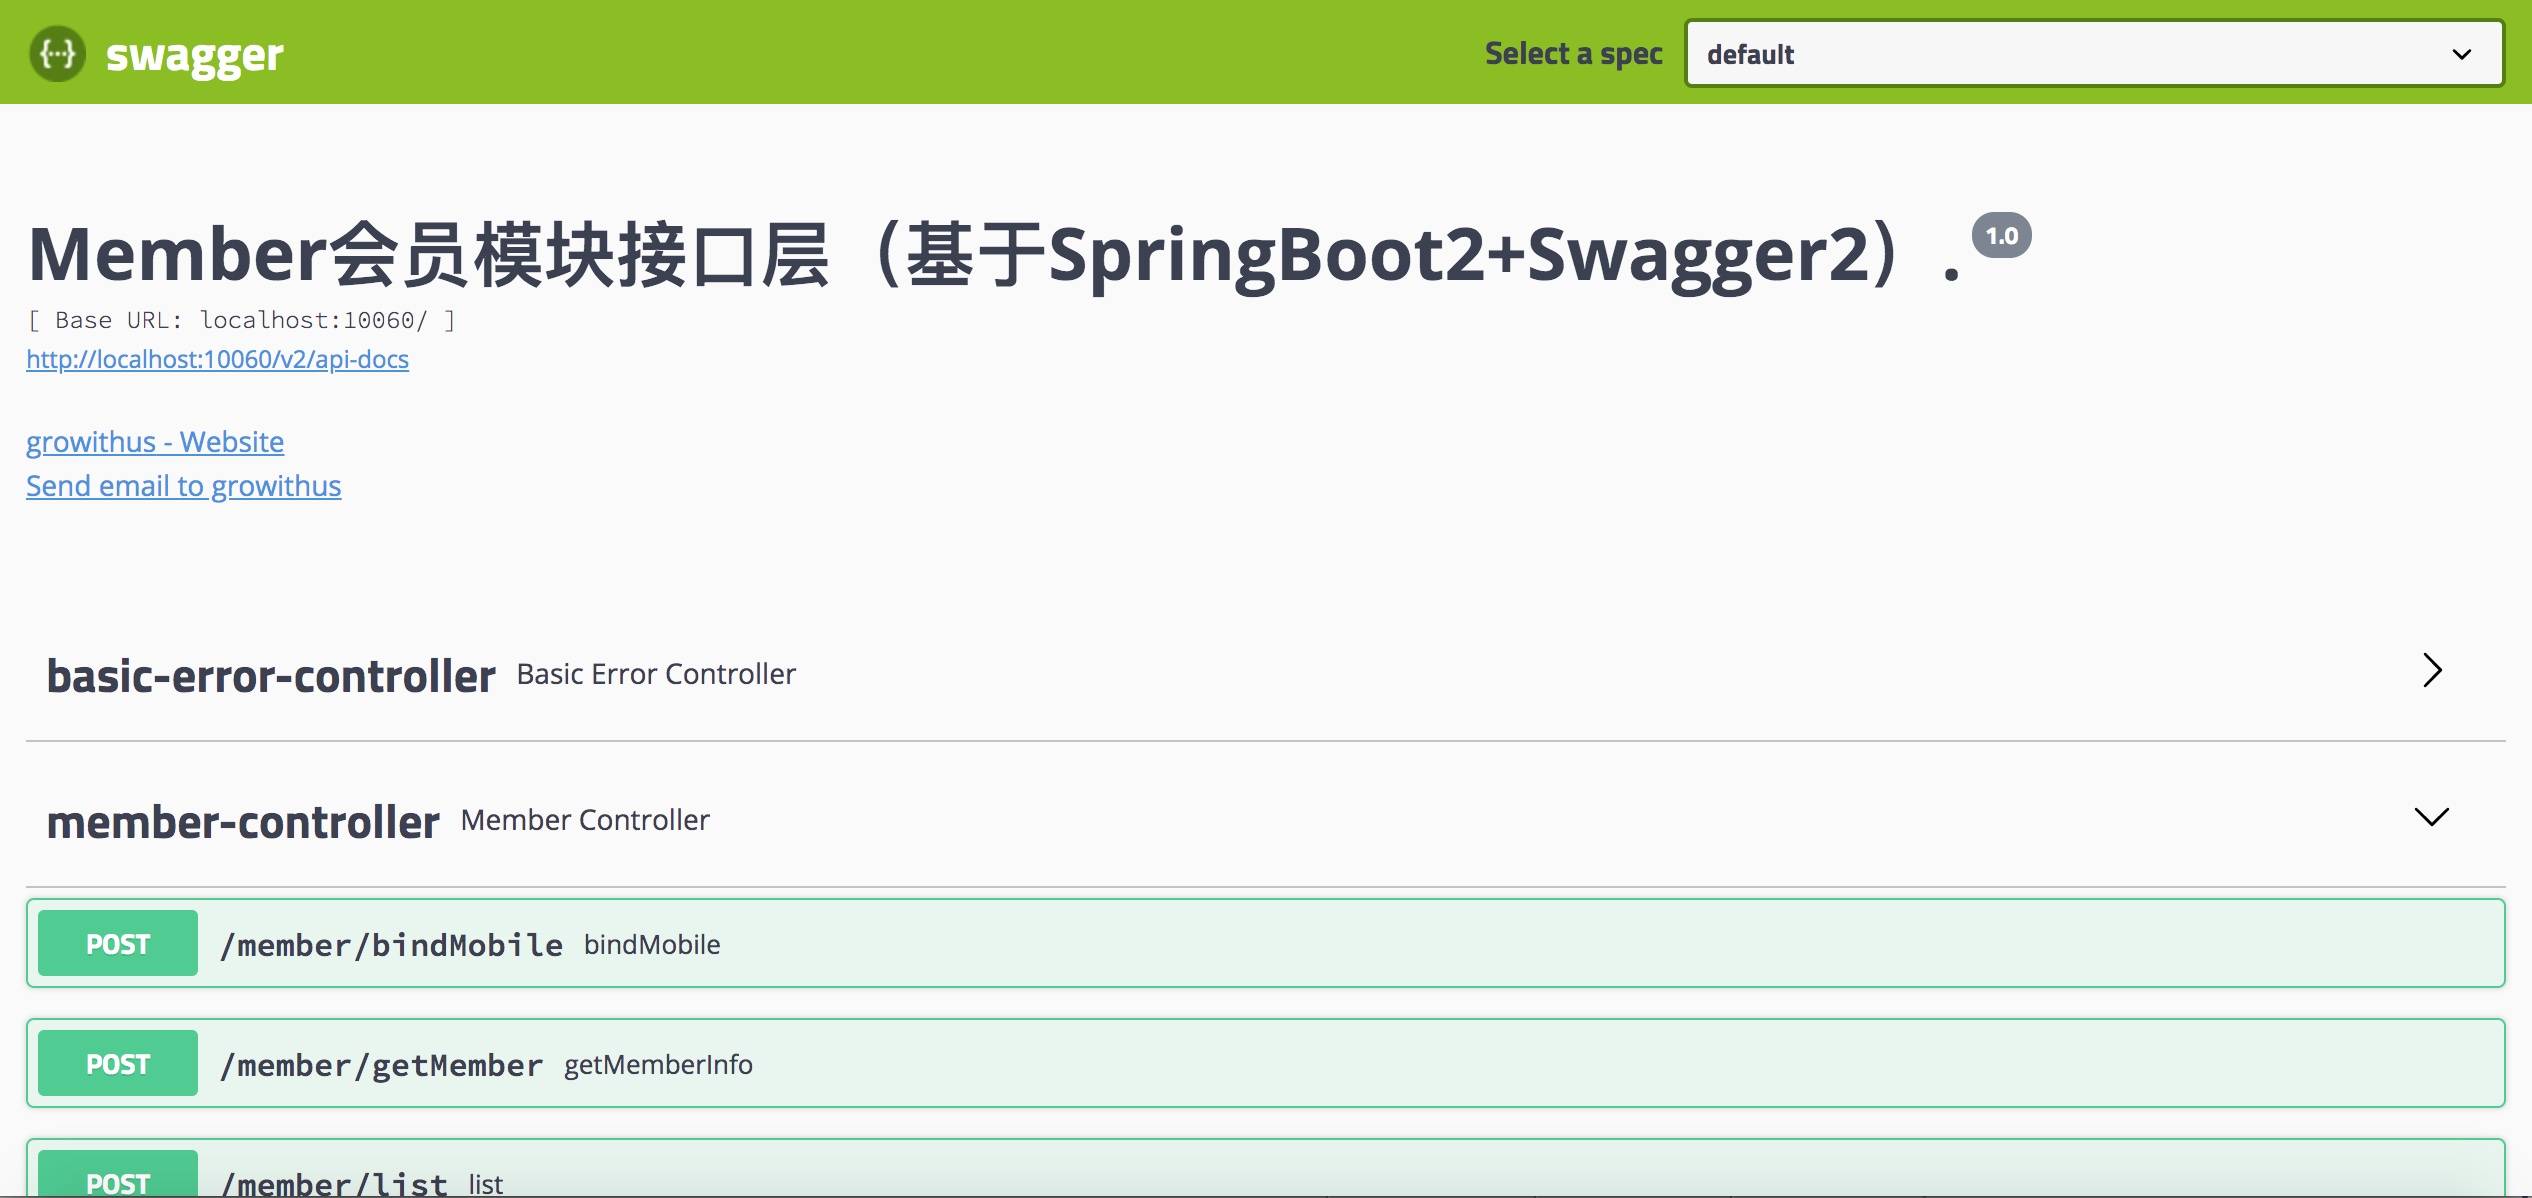Click the basic-error-controller section title
The image size is (2532, 1198).
coord(271,676)
